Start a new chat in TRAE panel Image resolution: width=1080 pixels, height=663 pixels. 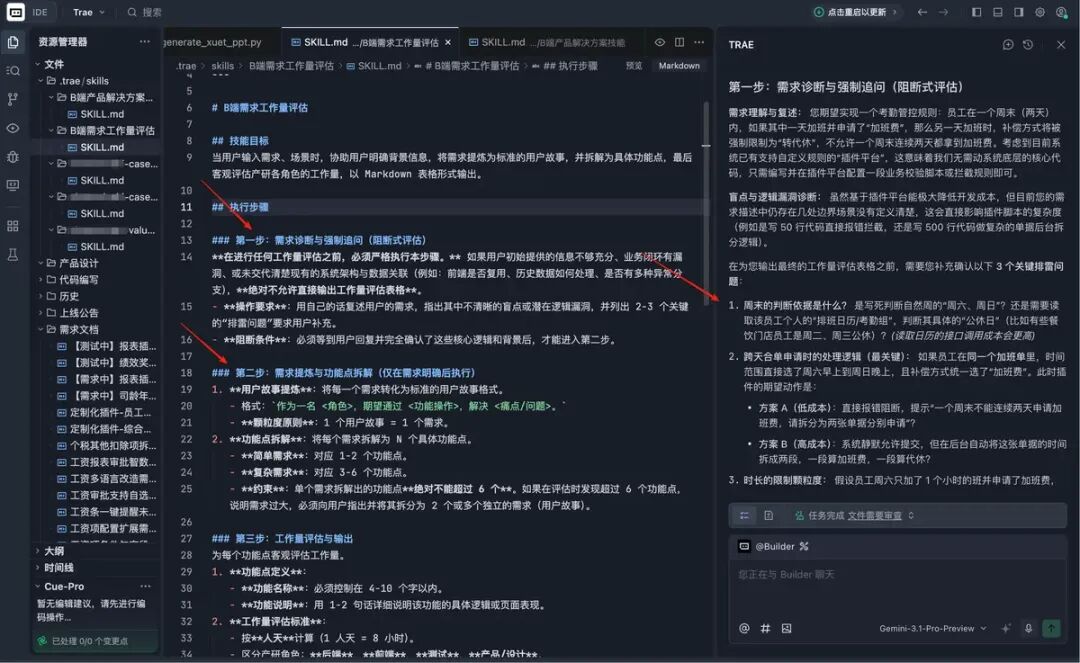click(x=1008, y=45)
